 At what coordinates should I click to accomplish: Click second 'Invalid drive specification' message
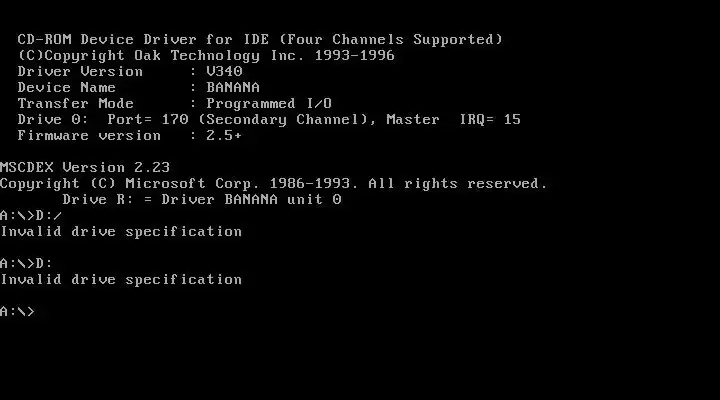121,280
